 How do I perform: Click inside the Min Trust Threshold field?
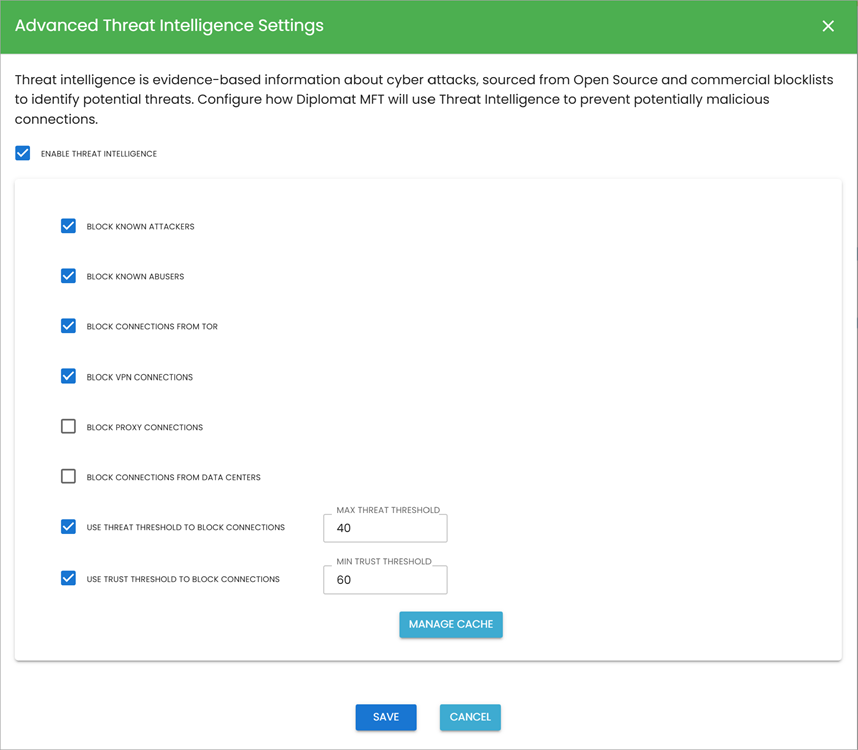click(x=385, y=580)
